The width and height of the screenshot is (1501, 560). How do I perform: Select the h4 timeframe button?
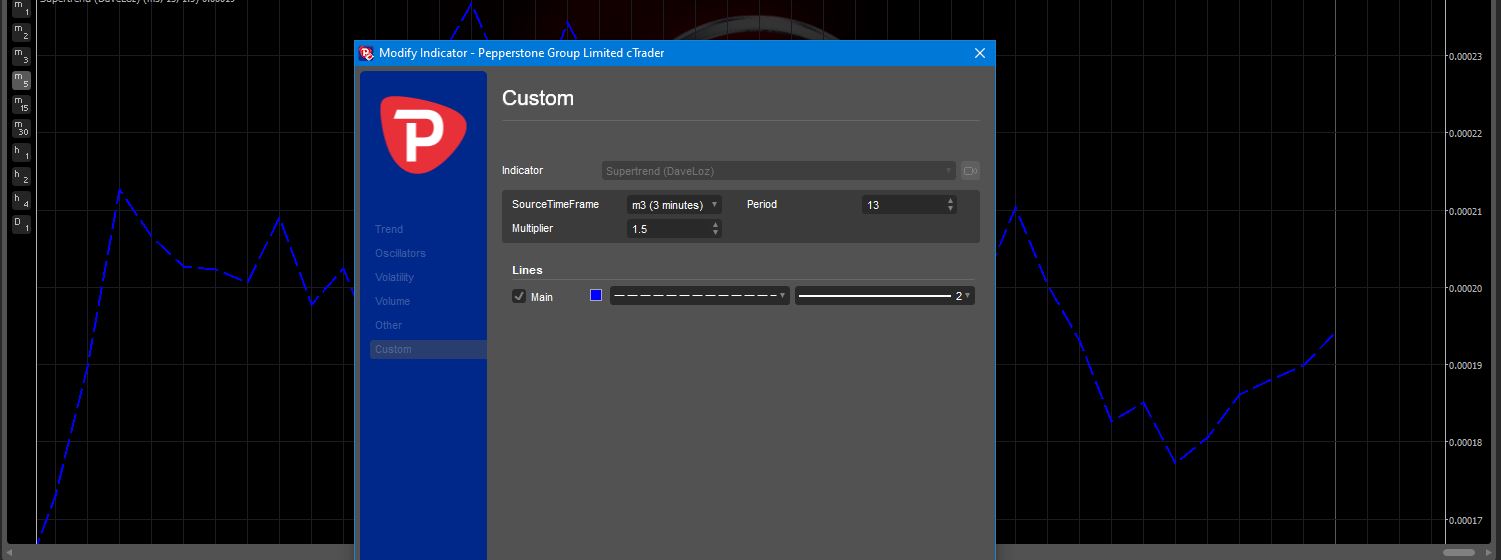point(21,200)
